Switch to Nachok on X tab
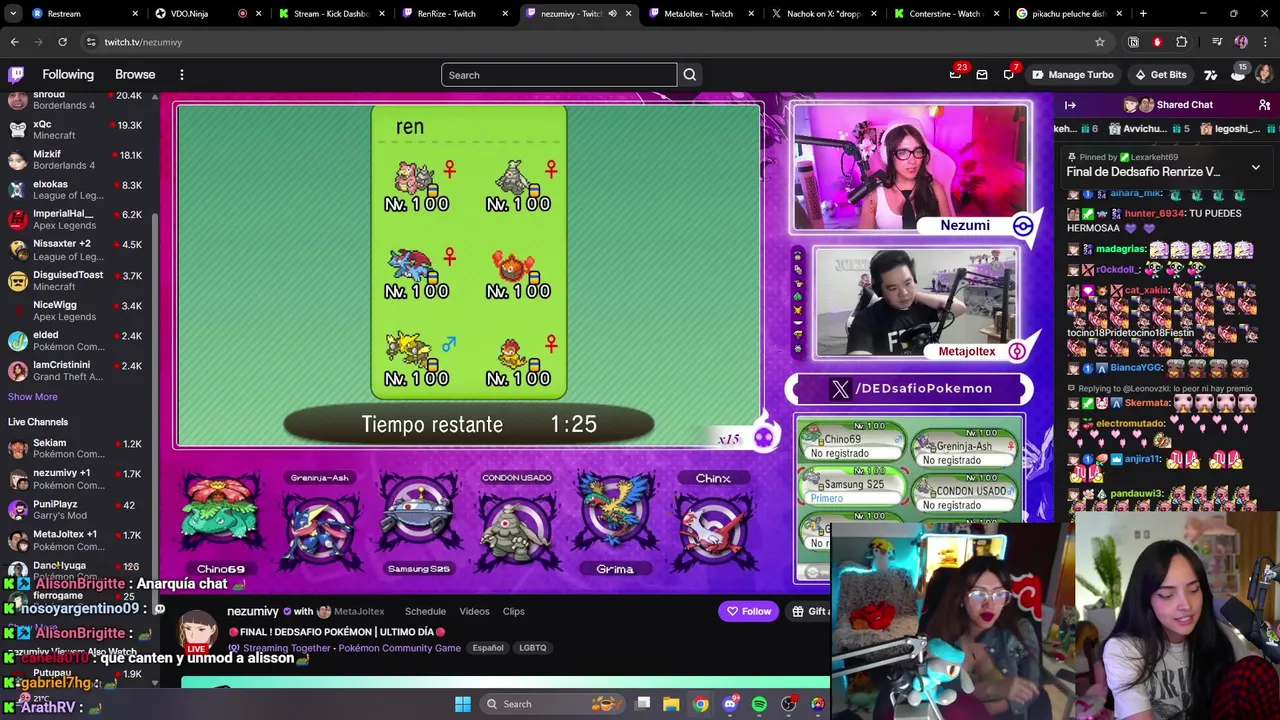The height and width of the screenshot is (720, 1280). click(x=823, y=14)
